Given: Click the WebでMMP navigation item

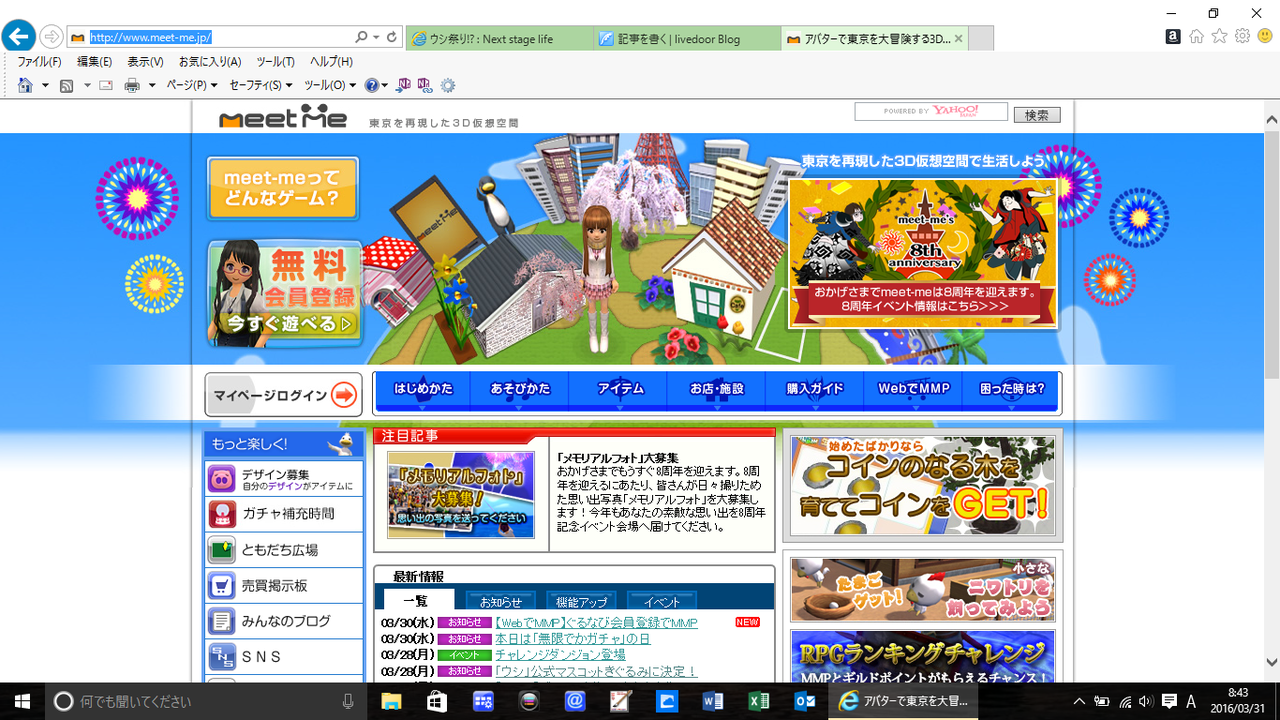Looking at the screenshot, I should (x=913, y=389).
